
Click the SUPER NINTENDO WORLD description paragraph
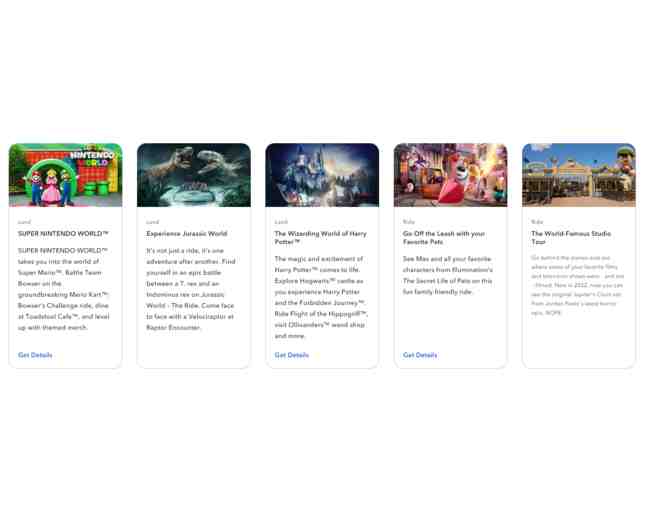[64, 289]
